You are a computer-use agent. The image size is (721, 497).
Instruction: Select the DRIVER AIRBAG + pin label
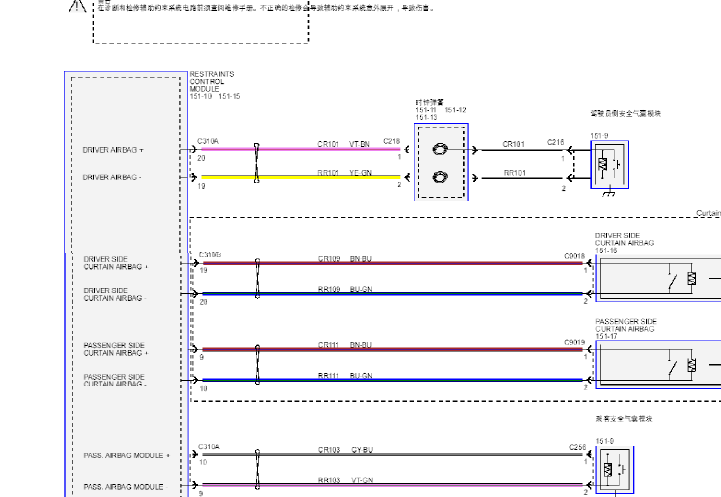pos(113,150)
